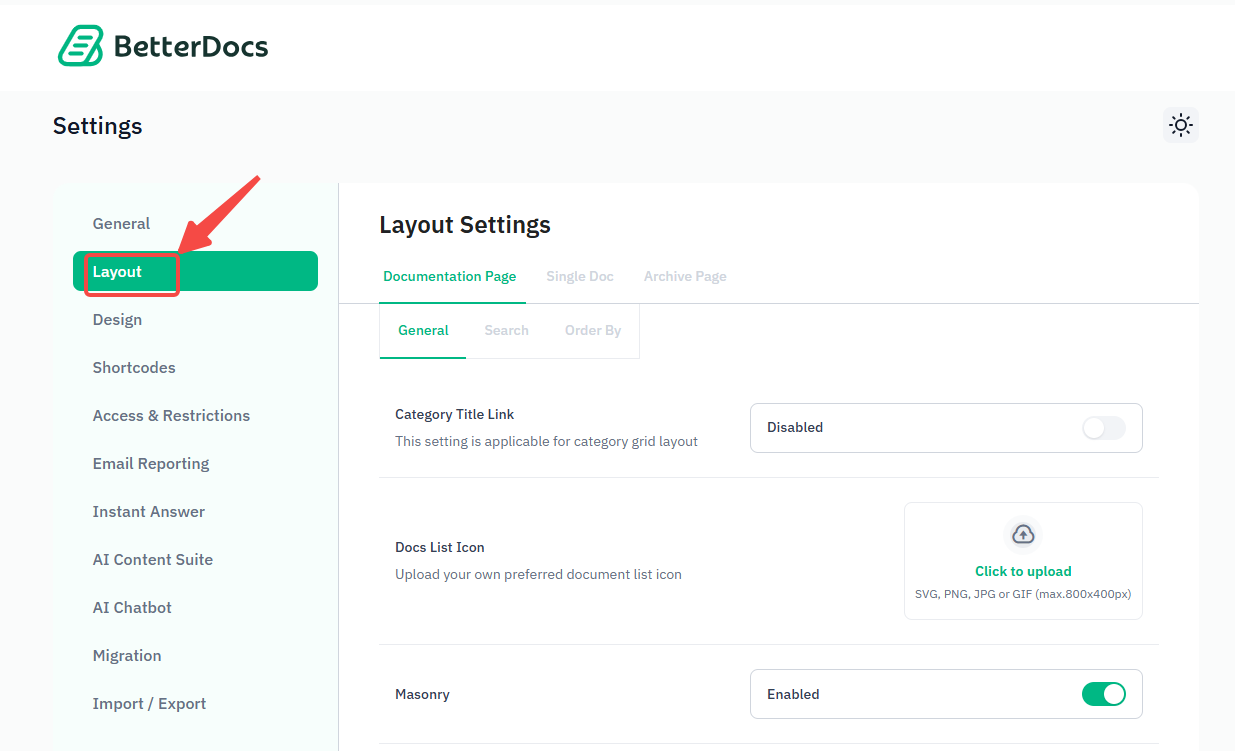The image size is (1235, 751).
Task: Toggle the dark mode sun icon
Action: click(x=1181, y=125)
